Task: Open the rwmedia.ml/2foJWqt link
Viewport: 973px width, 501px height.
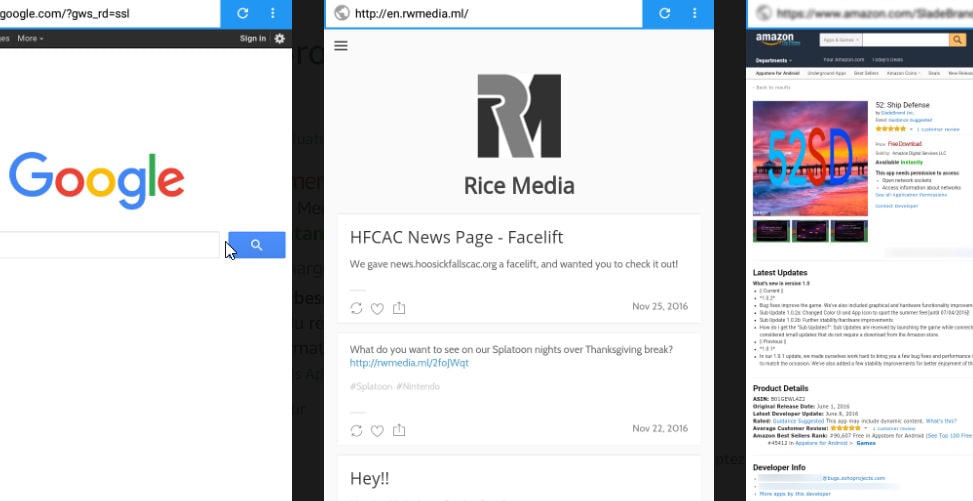Action: (x=409, y=363)
